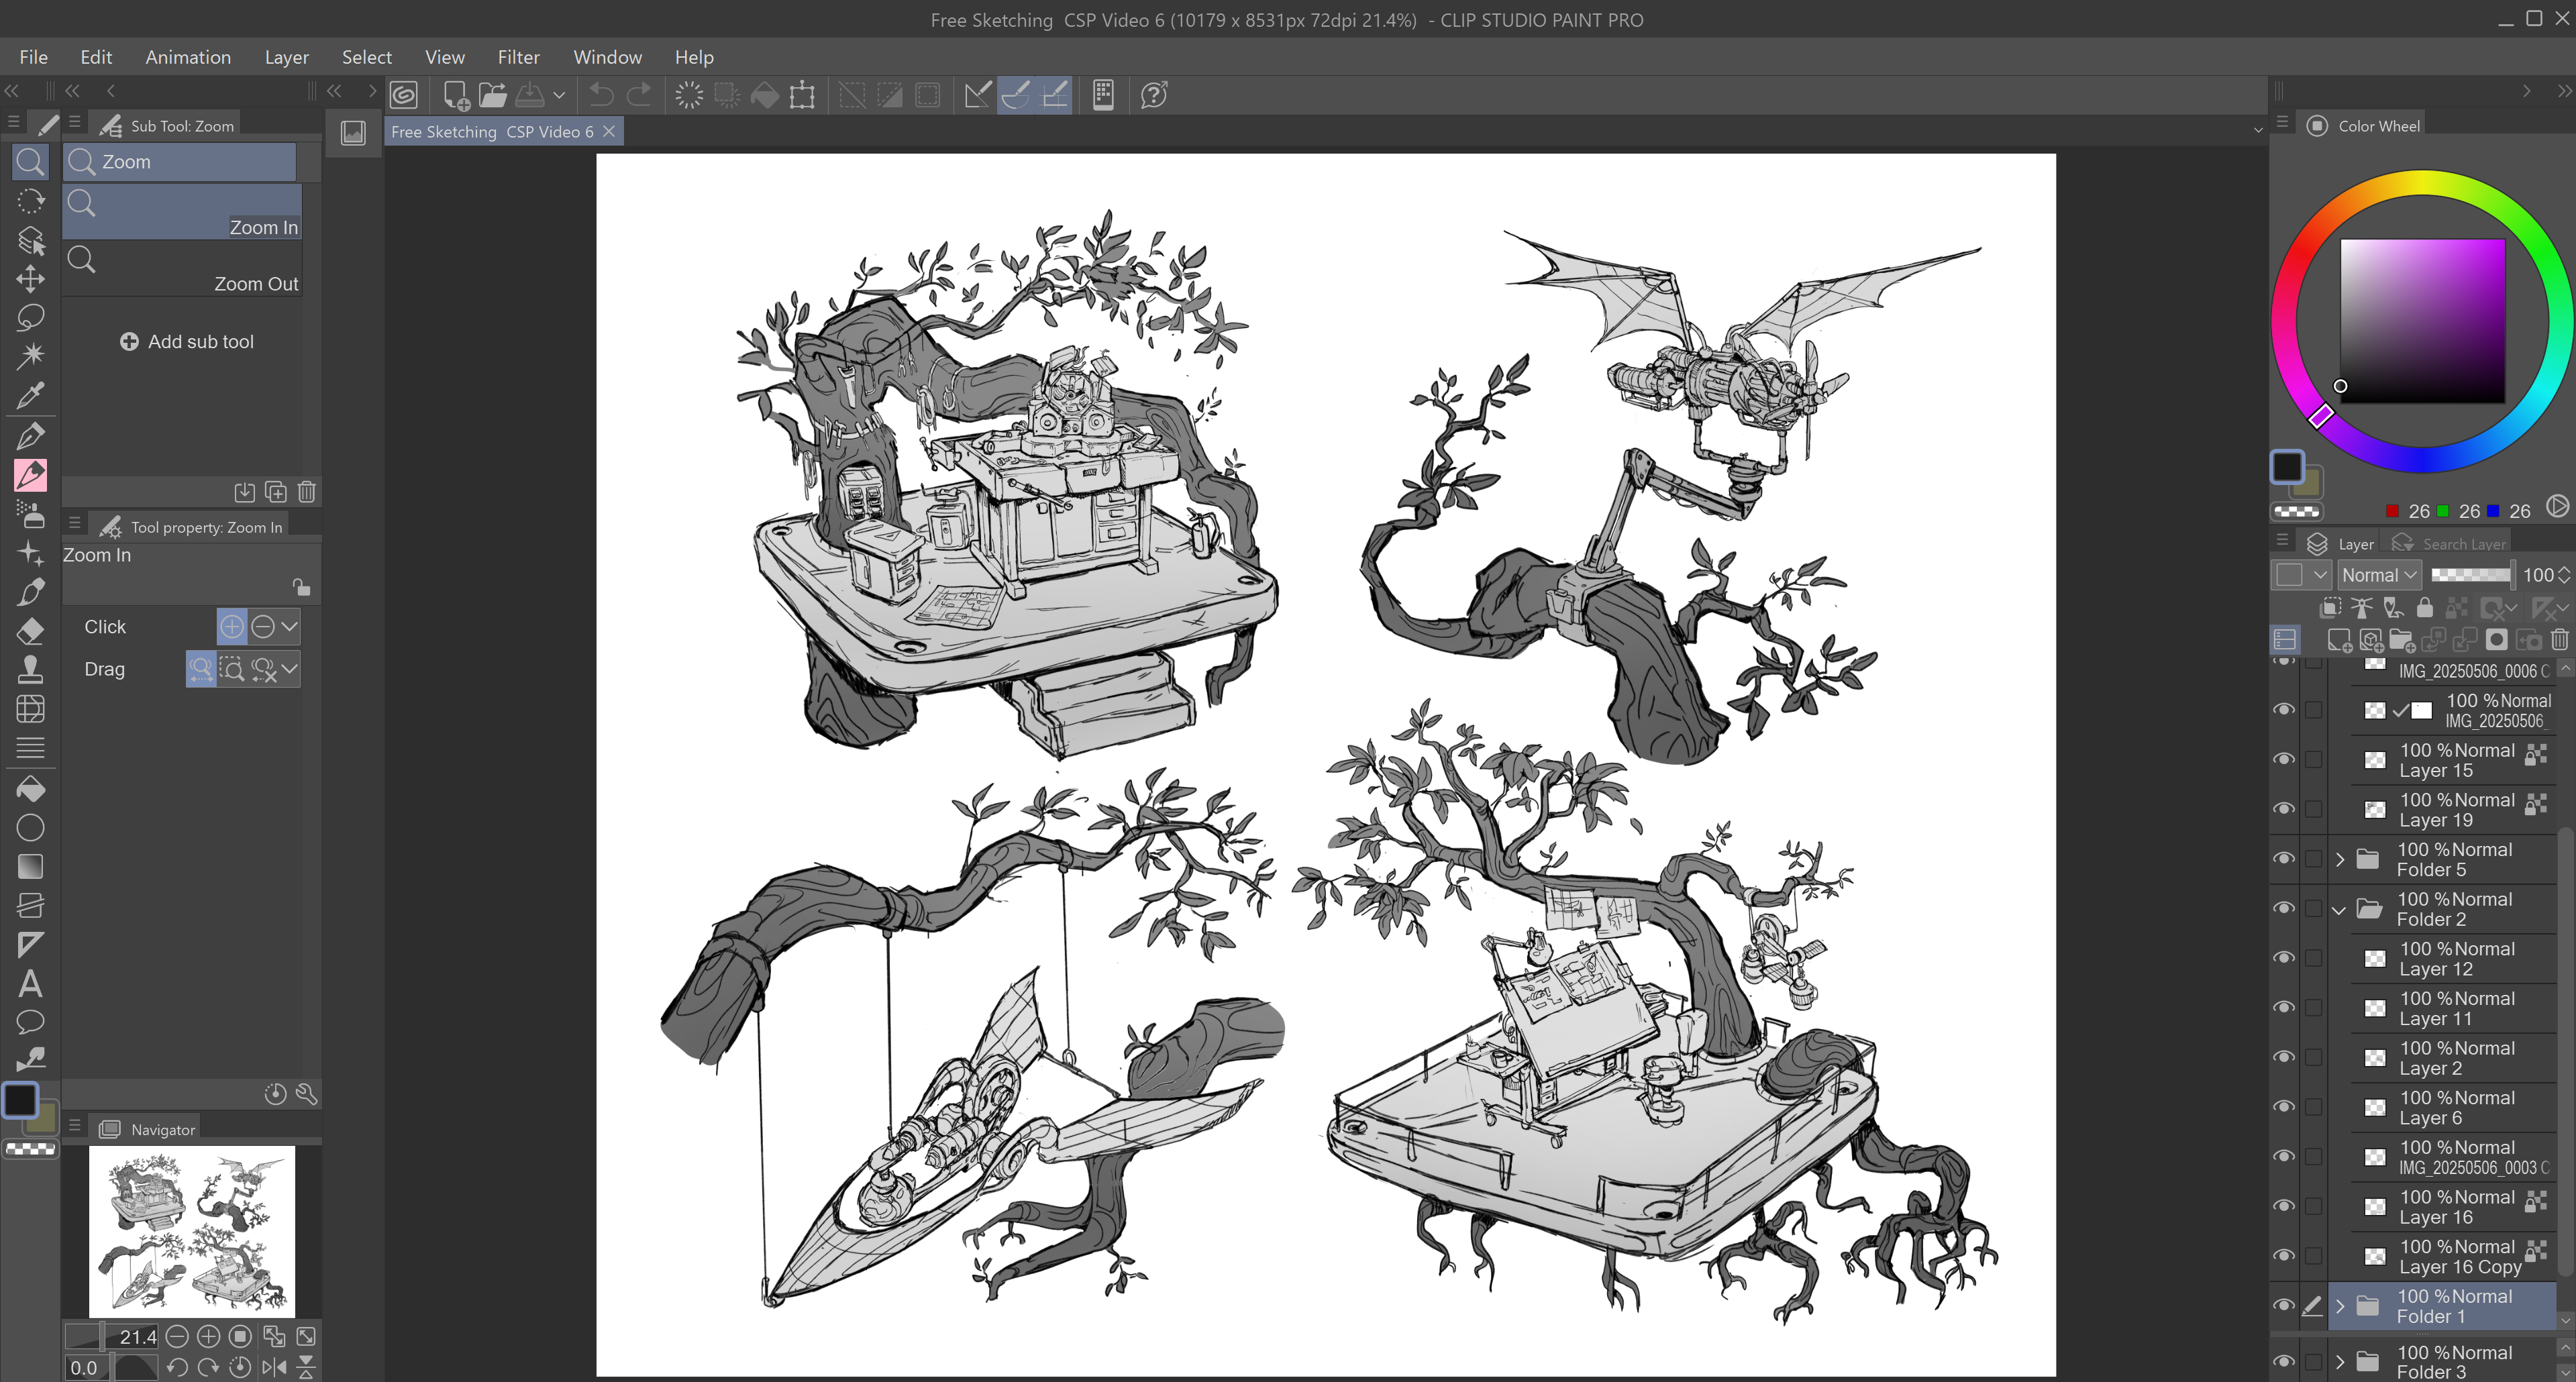The image size is (2576, 1382).
Task: Select the Eraser tool
Action: click(30, 631)
